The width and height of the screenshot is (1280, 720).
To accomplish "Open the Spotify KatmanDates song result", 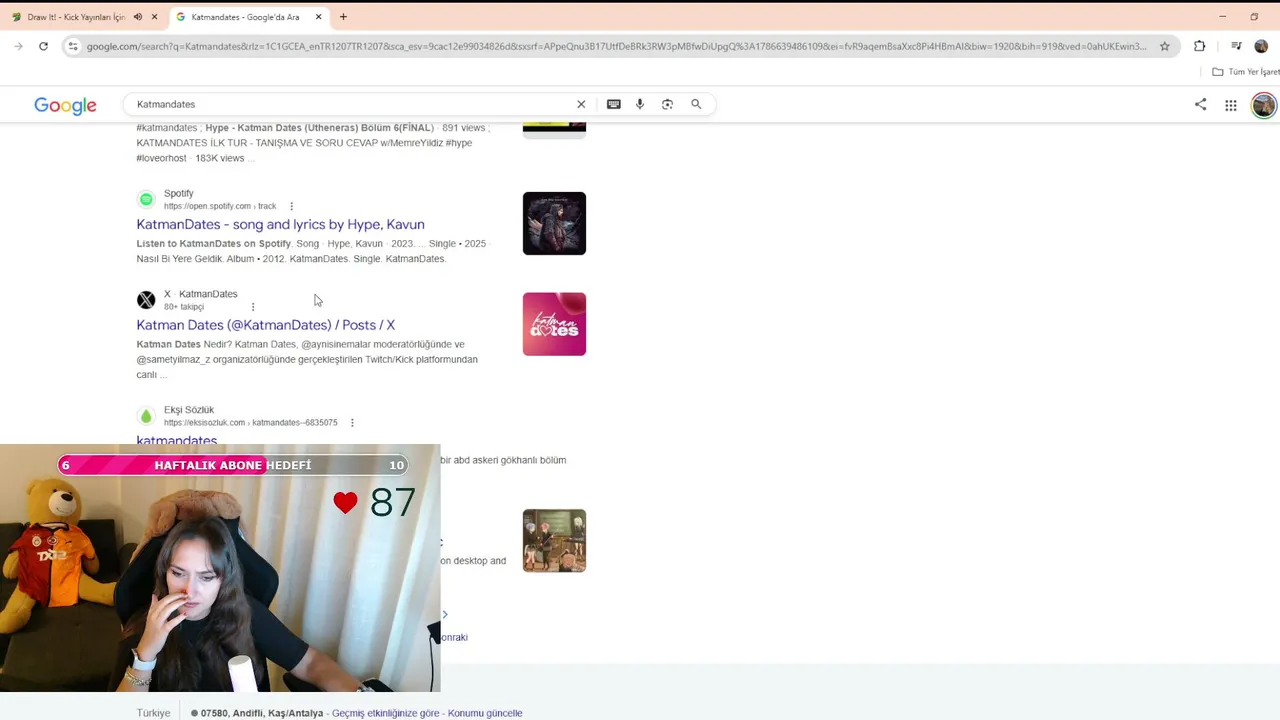I will click(280, 224).
